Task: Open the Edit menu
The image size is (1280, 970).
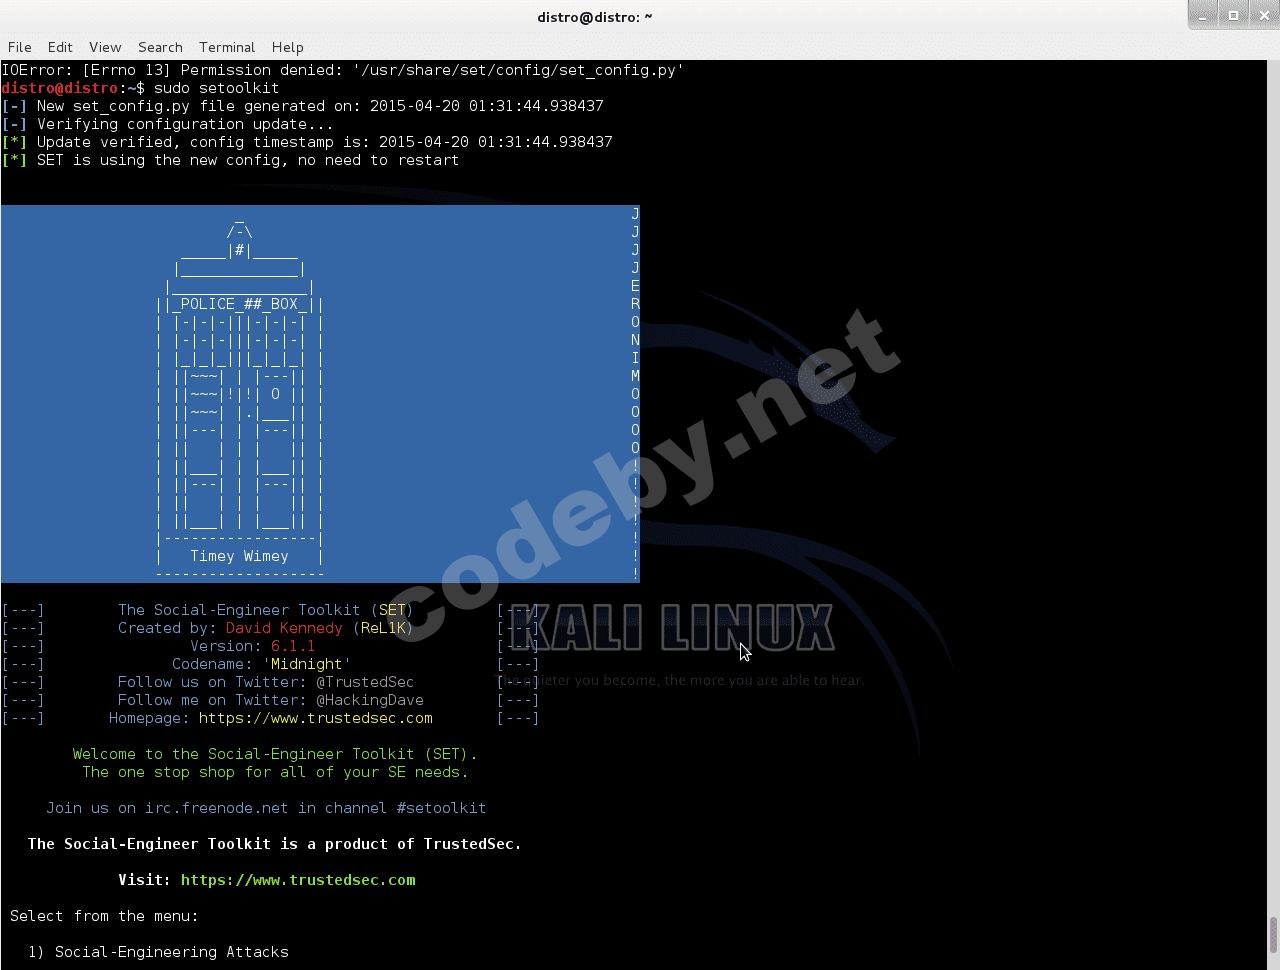Action: 60,47
